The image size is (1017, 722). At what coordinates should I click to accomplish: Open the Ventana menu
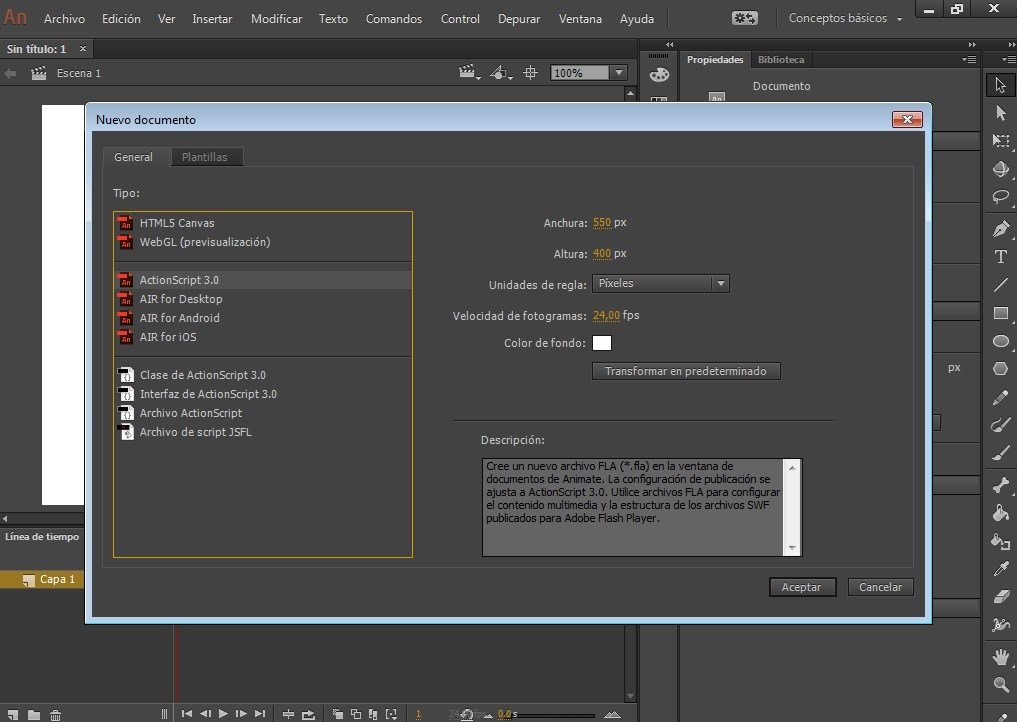point(580,19)
